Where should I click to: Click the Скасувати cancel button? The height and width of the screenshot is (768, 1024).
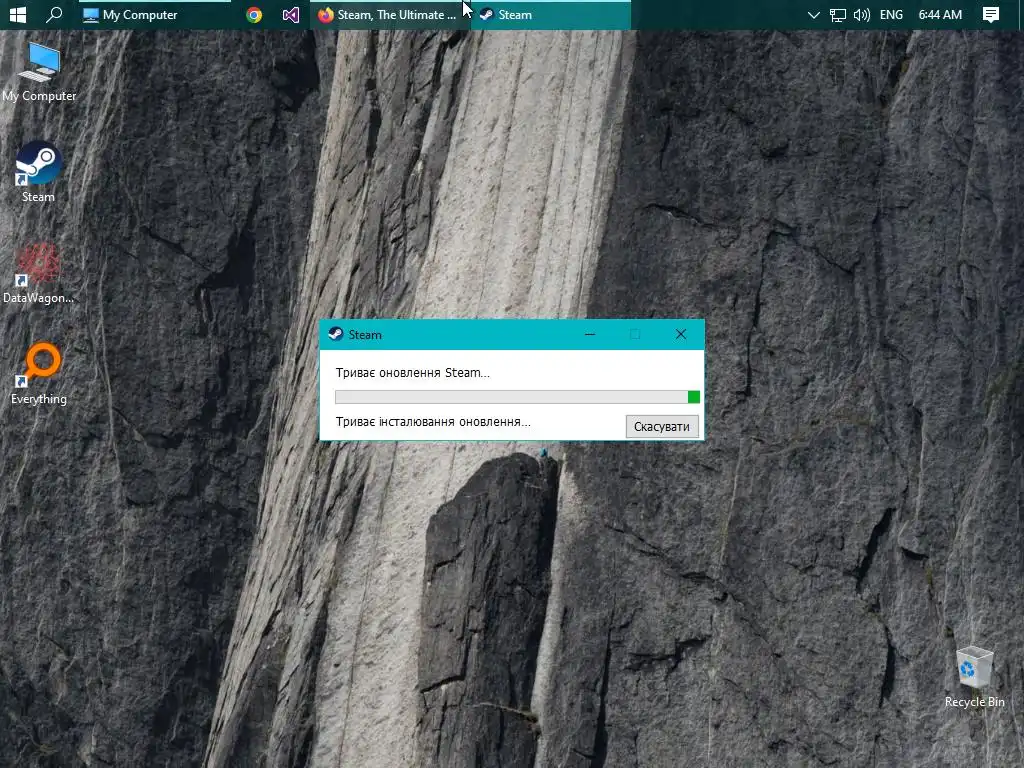click(662, 426)
